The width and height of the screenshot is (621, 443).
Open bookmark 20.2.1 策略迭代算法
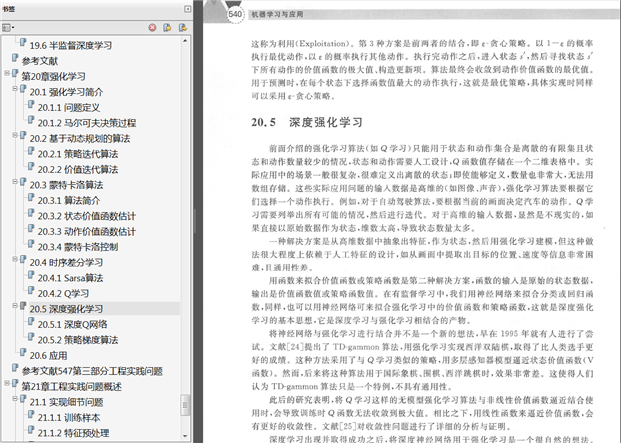[x=78, y=154]
